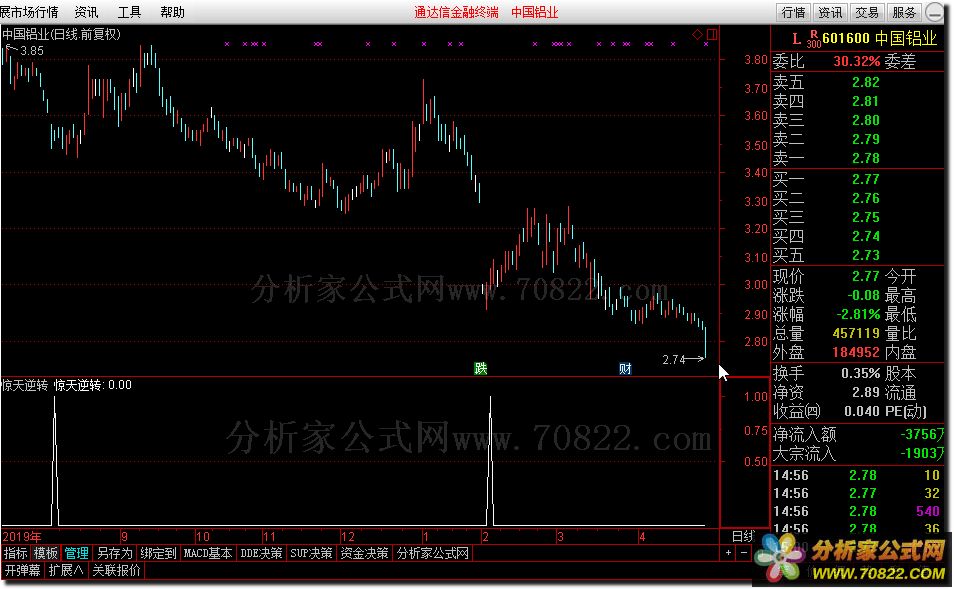Select the 模板 tab
The height and width of the screenshot is (589, 954).
[x=46, y=553]
